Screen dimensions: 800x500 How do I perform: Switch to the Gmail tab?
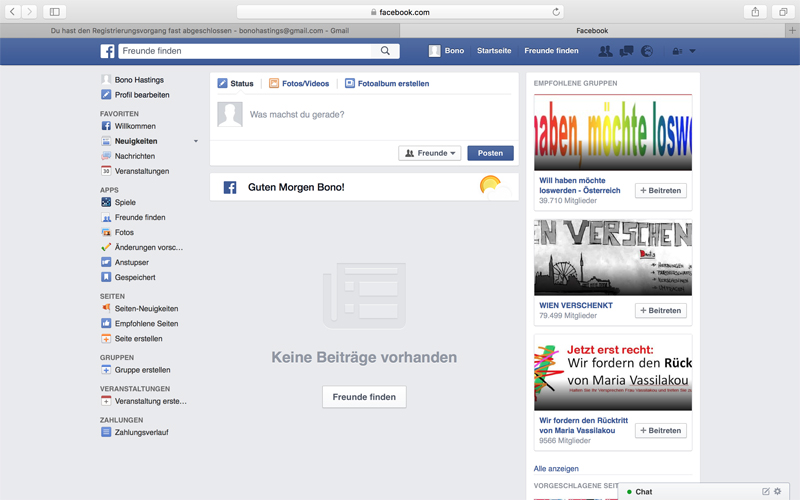(200, 31)
